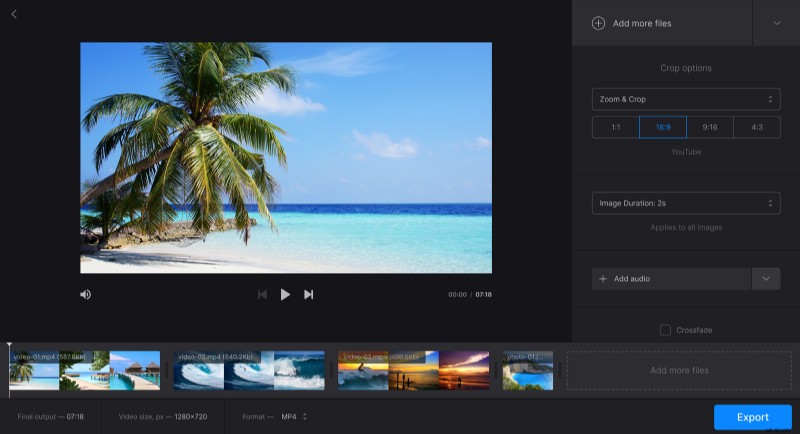800x434 pixels.
Task: Select the 4:3 aspect ratio
Action: [757, 127]
